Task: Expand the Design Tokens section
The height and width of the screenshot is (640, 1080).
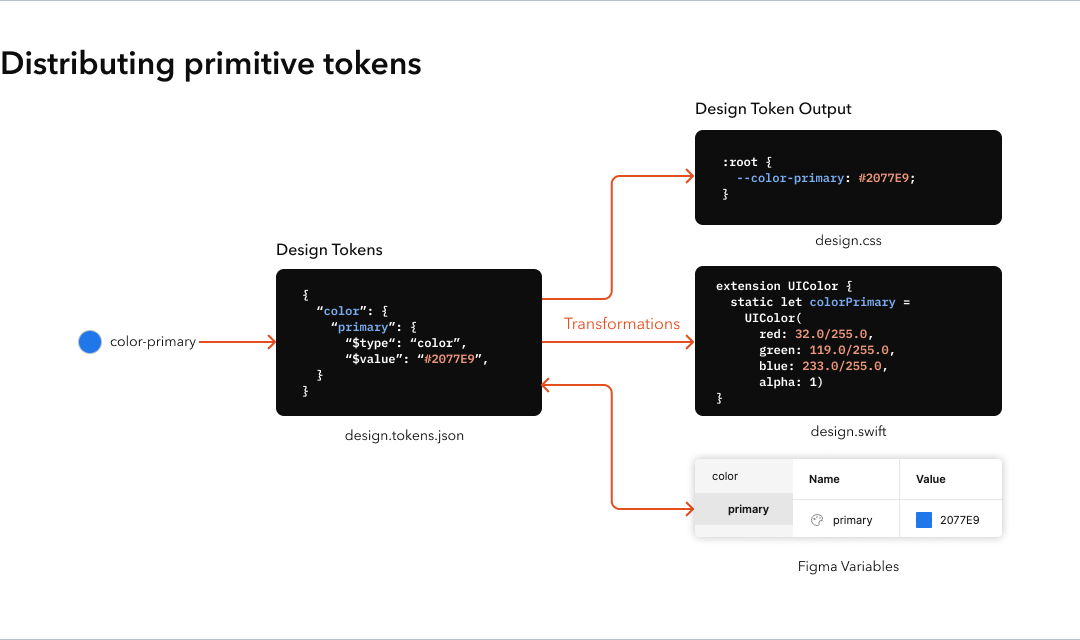Action: pyautogui.click(x=329, y=249)
